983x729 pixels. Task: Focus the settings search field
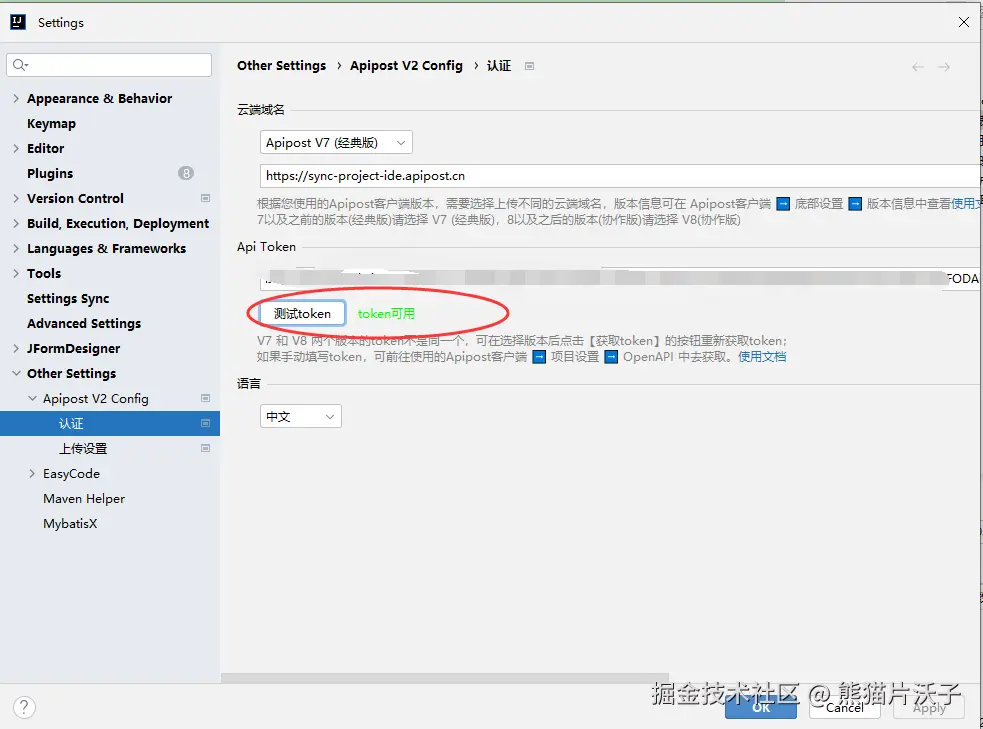coord(109,65)
